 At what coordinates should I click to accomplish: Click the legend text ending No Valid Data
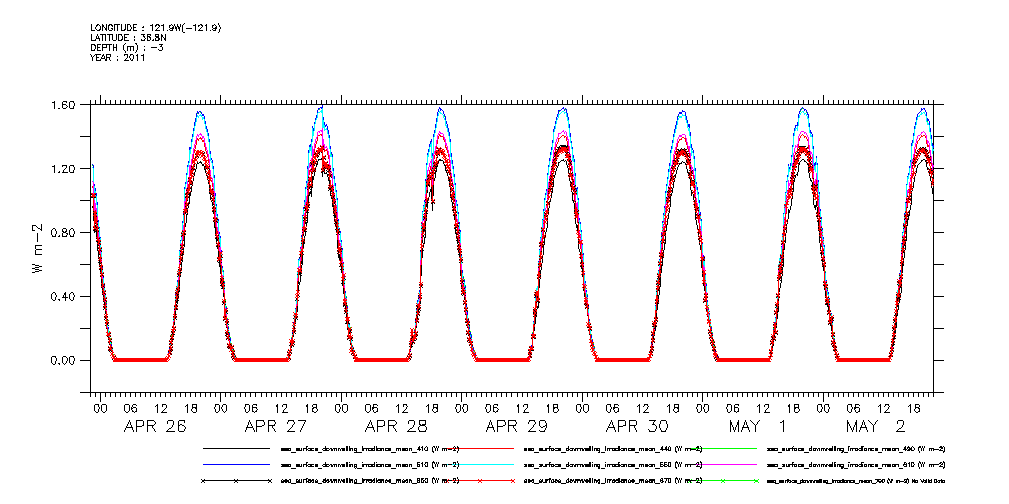[856, 481]
